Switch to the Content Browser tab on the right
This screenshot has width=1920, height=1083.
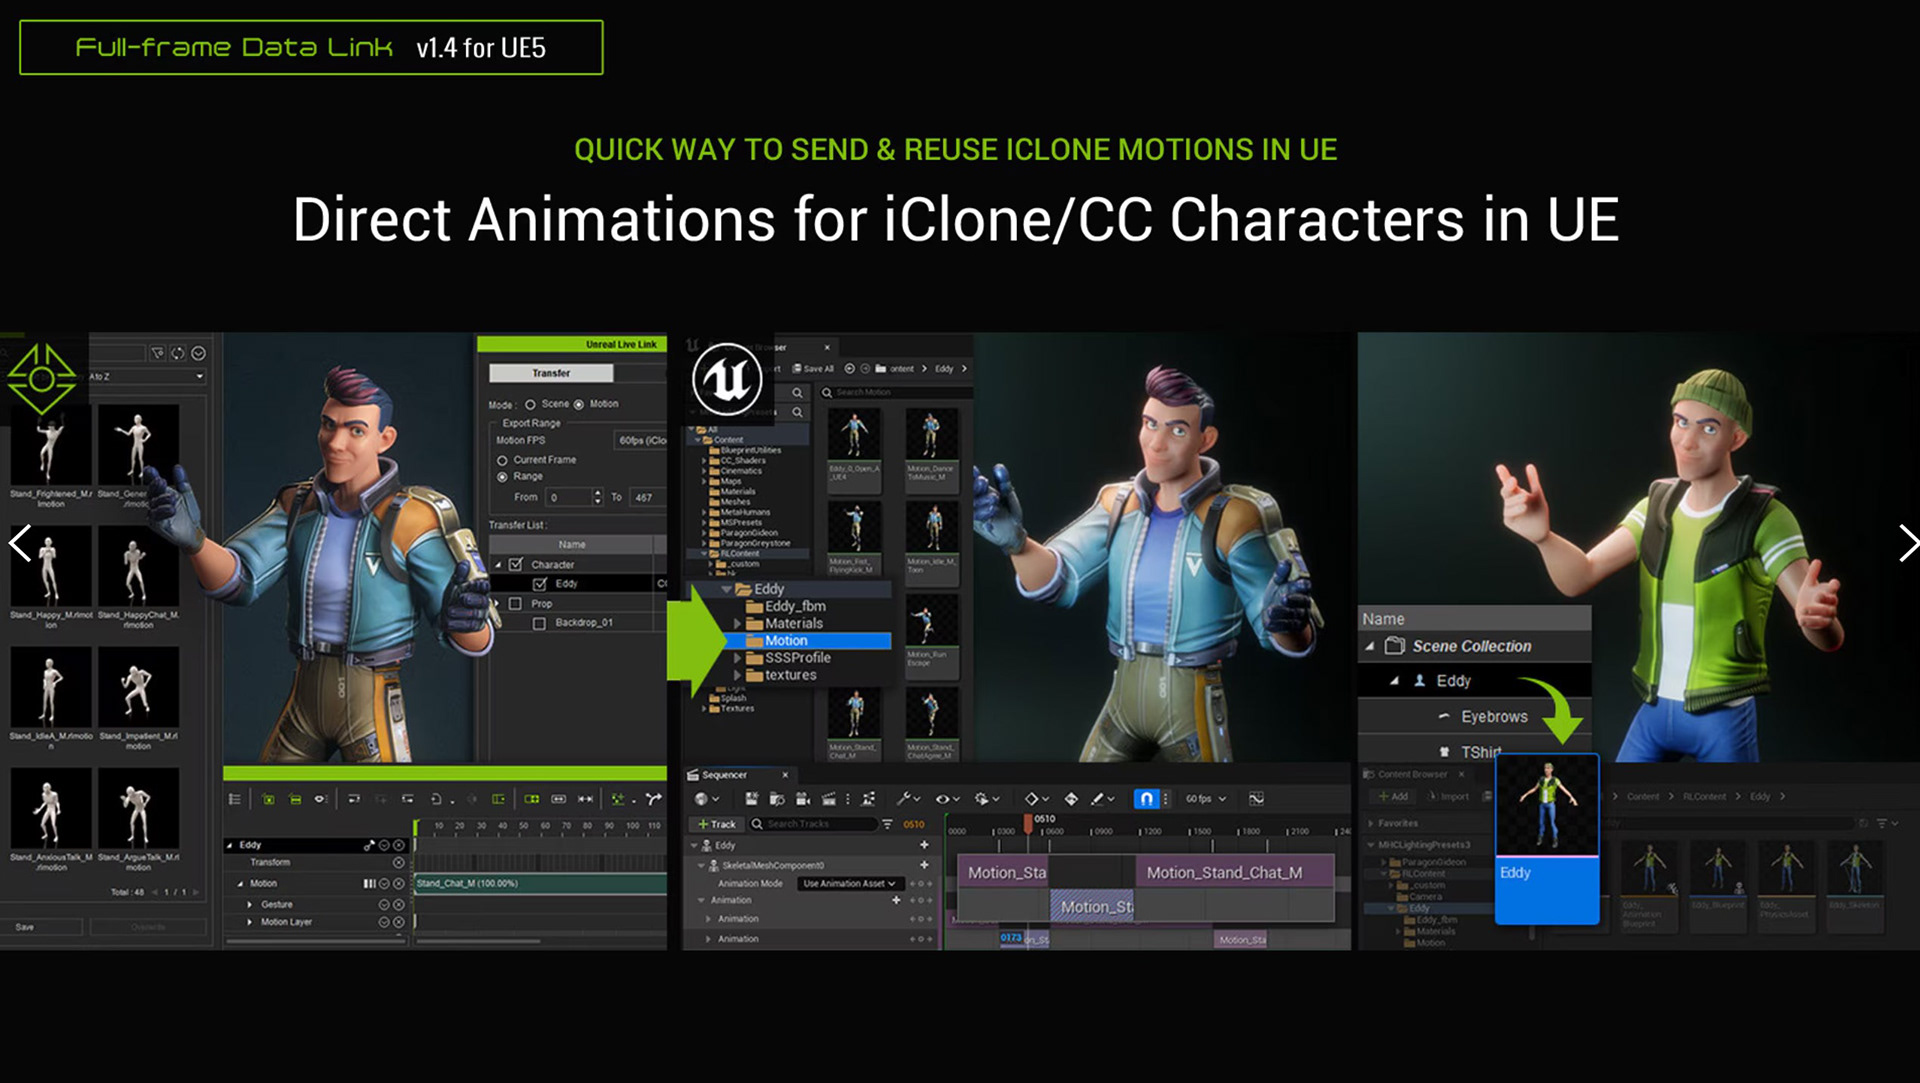[x=1411, y=775]
